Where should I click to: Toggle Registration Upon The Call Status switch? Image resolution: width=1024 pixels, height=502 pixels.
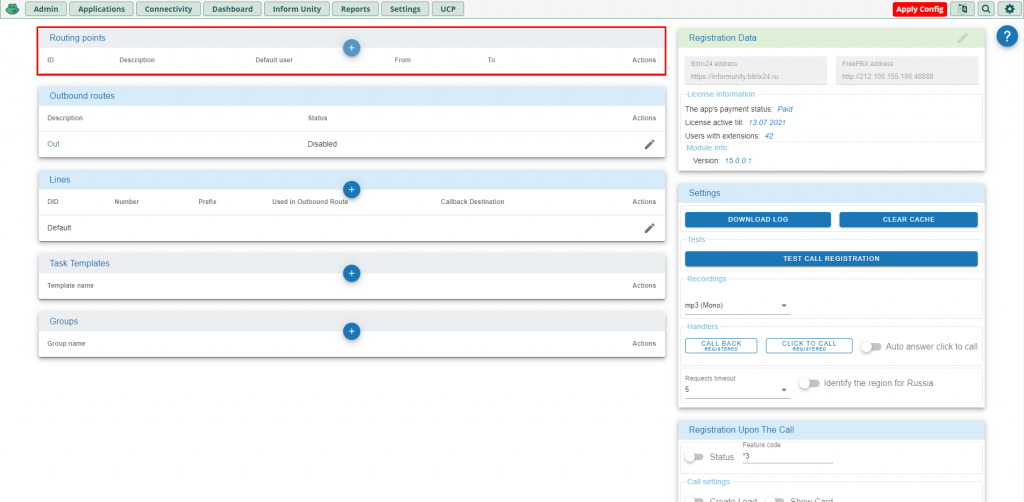tap(694, 457)
